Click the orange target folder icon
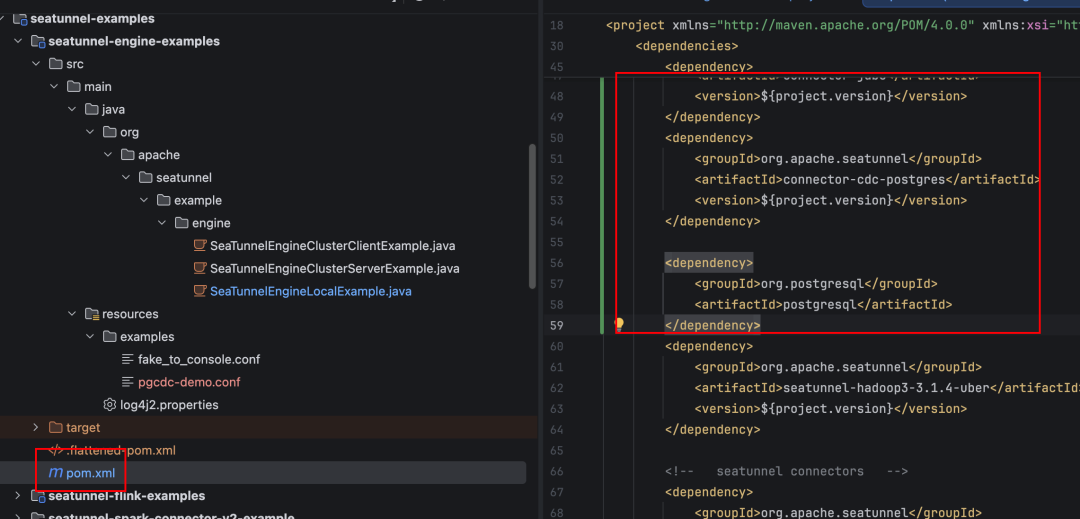1080x519 pixels. pos(56,427)
